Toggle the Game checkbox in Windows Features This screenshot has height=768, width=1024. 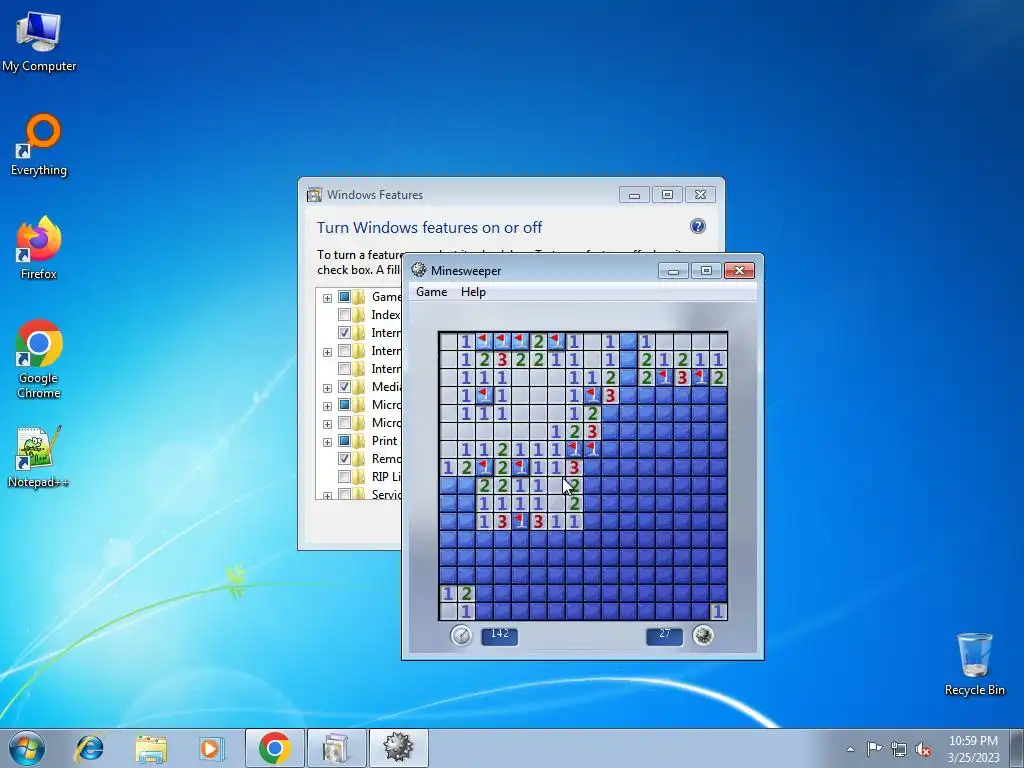tap(344, 297)
